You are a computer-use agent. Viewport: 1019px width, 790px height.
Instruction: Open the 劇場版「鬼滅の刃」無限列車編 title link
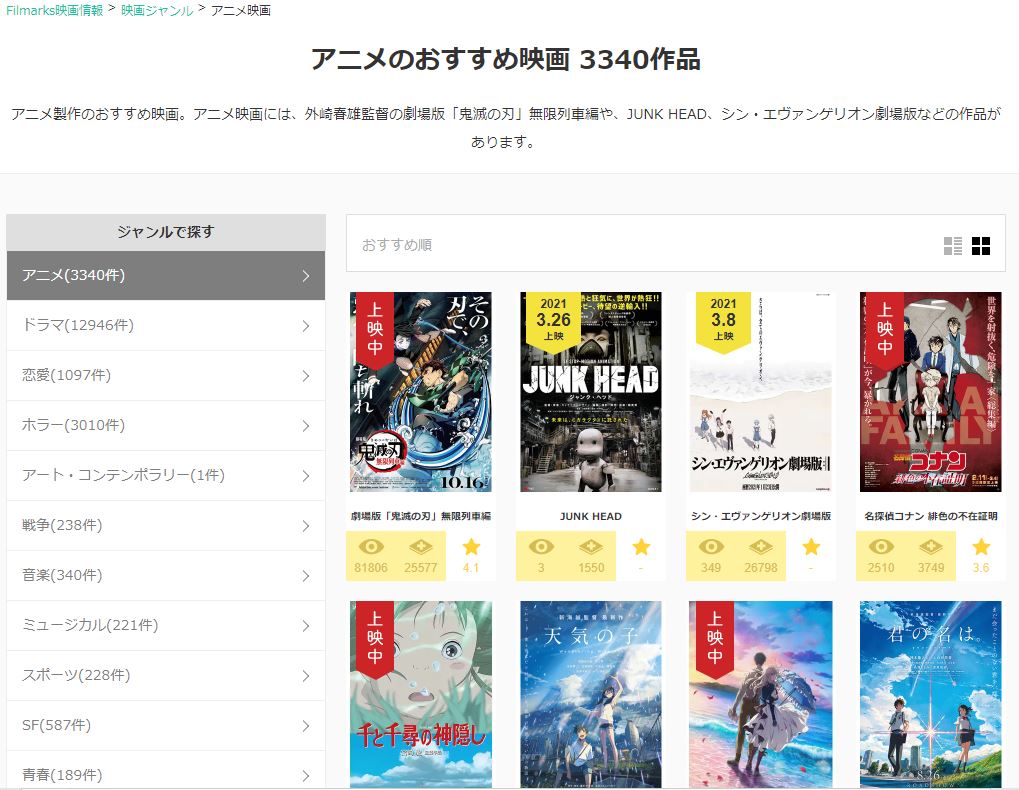(x=420, y=516)
